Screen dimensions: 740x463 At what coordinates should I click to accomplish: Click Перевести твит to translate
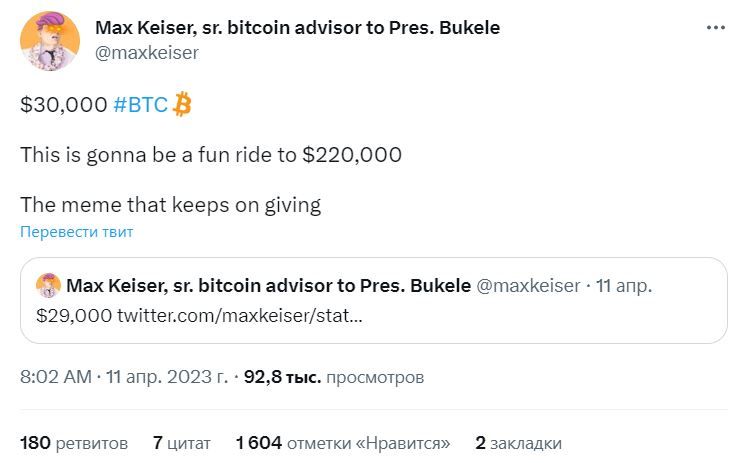[x=77, y=232]
